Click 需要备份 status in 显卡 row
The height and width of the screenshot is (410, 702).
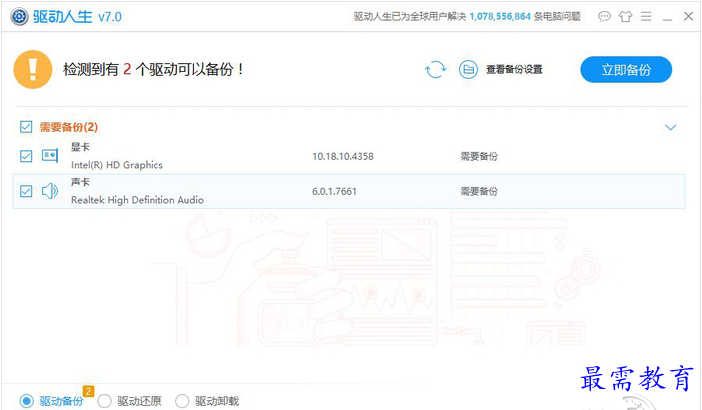point(479,157)
